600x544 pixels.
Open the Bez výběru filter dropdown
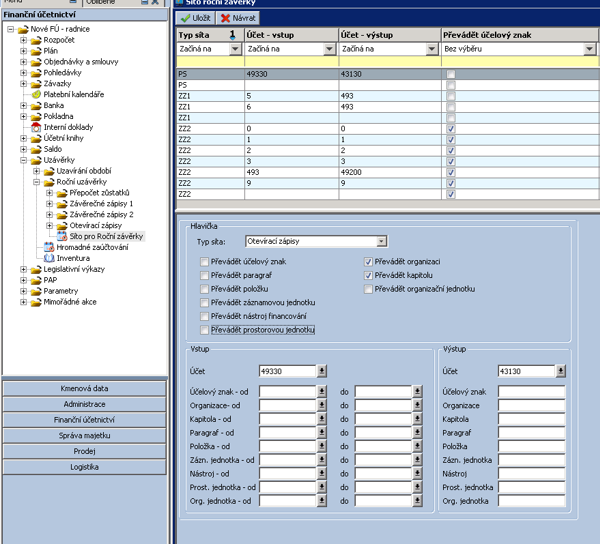coord(592,48)
